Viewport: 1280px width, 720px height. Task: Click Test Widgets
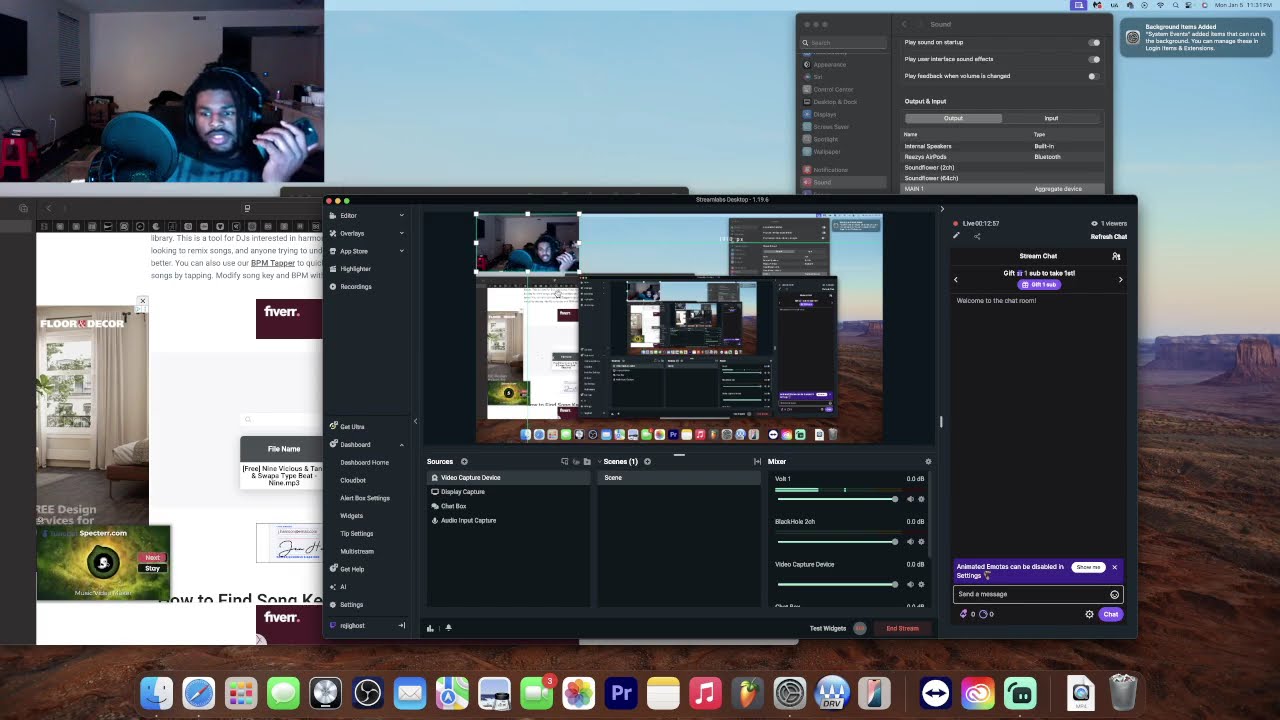pyautogui.click(x=828, y=628)
